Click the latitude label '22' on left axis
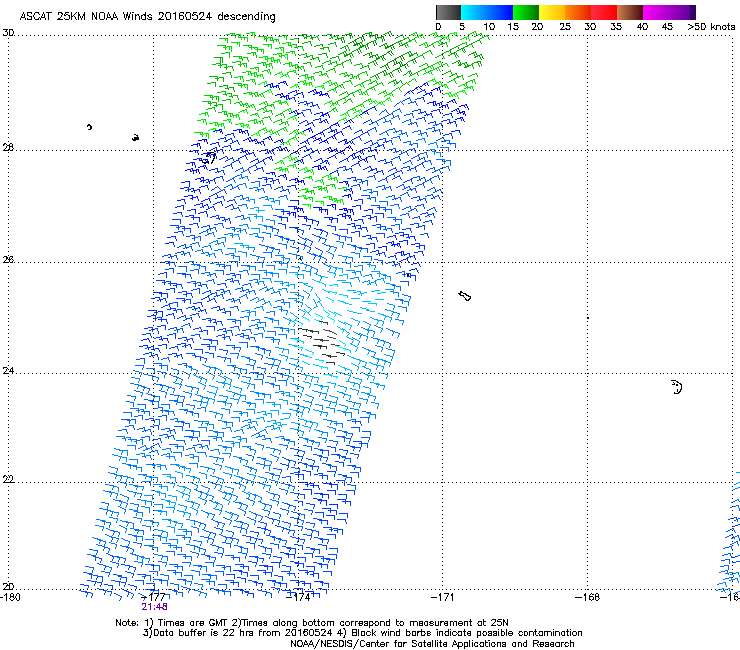This screenshot has height=650, width=740. coord(8,479)
